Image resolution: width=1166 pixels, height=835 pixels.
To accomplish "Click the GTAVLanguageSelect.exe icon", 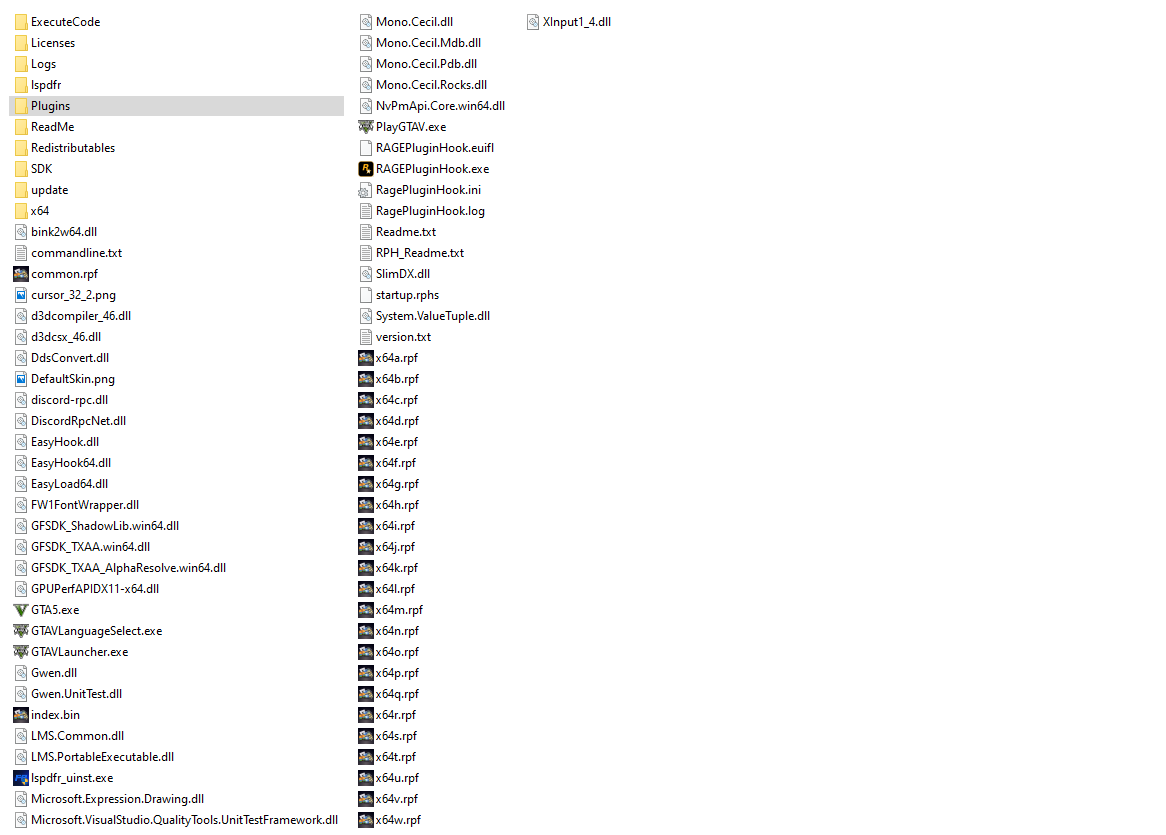I will point(21,631).
